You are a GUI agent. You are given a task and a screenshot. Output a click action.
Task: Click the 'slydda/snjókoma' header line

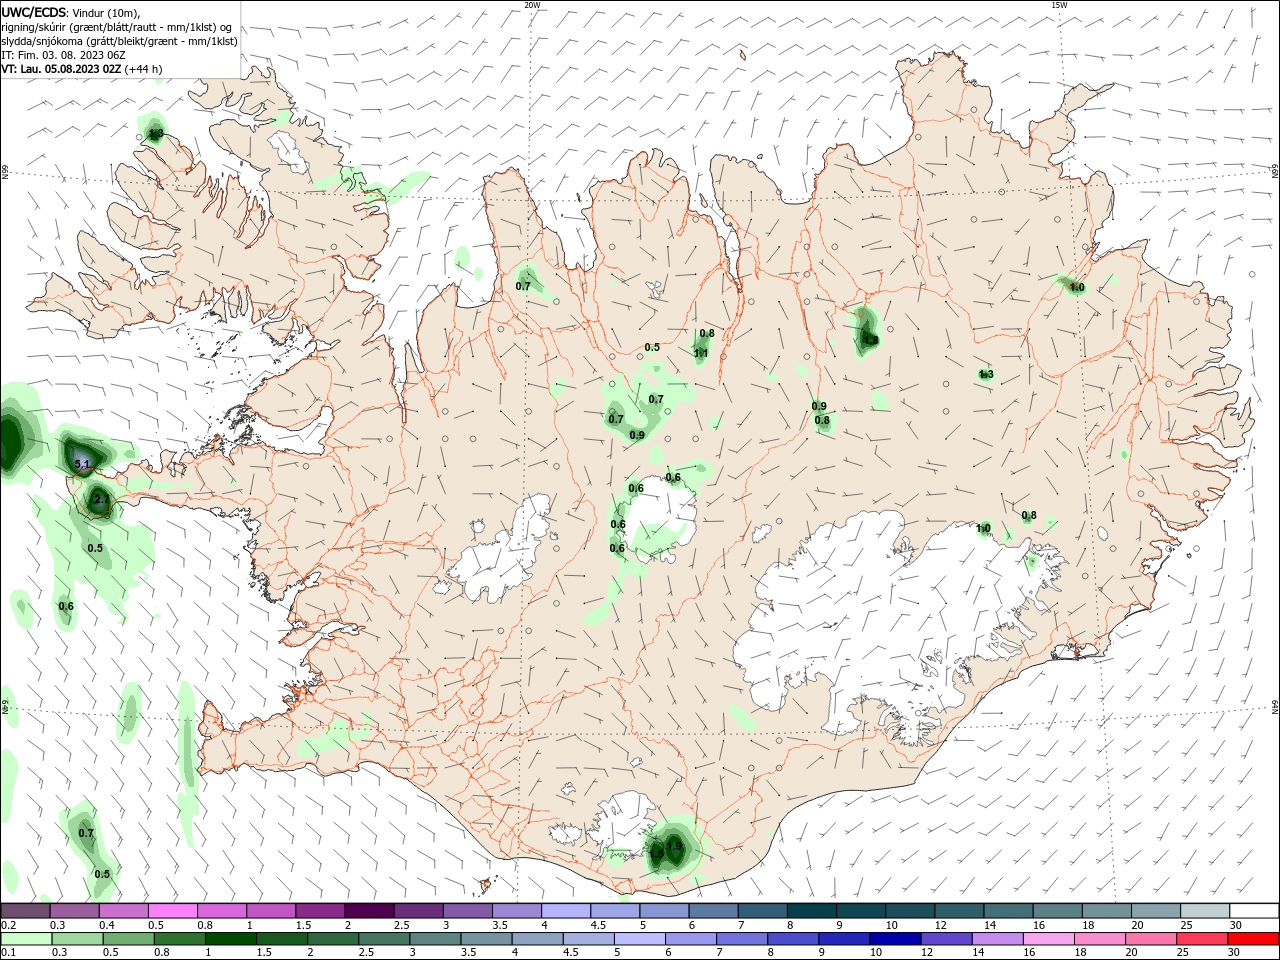(x=119, y=41)
